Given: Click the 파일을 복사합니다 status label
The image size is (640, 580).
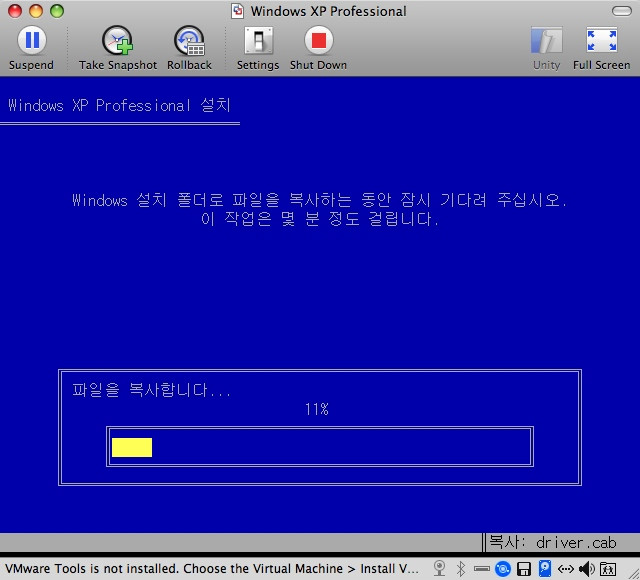Looking at the screenshot, I should [x=151, y=390].
